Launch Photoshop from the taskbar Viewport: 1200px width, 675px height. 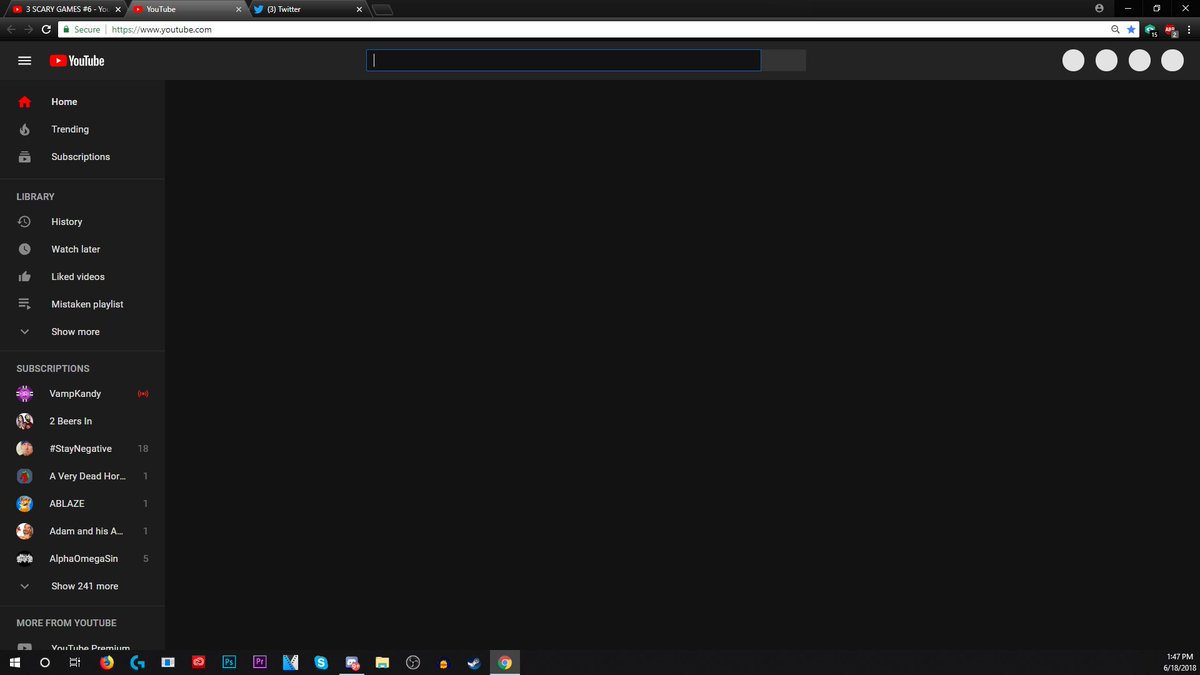click(x=229, y=662)
